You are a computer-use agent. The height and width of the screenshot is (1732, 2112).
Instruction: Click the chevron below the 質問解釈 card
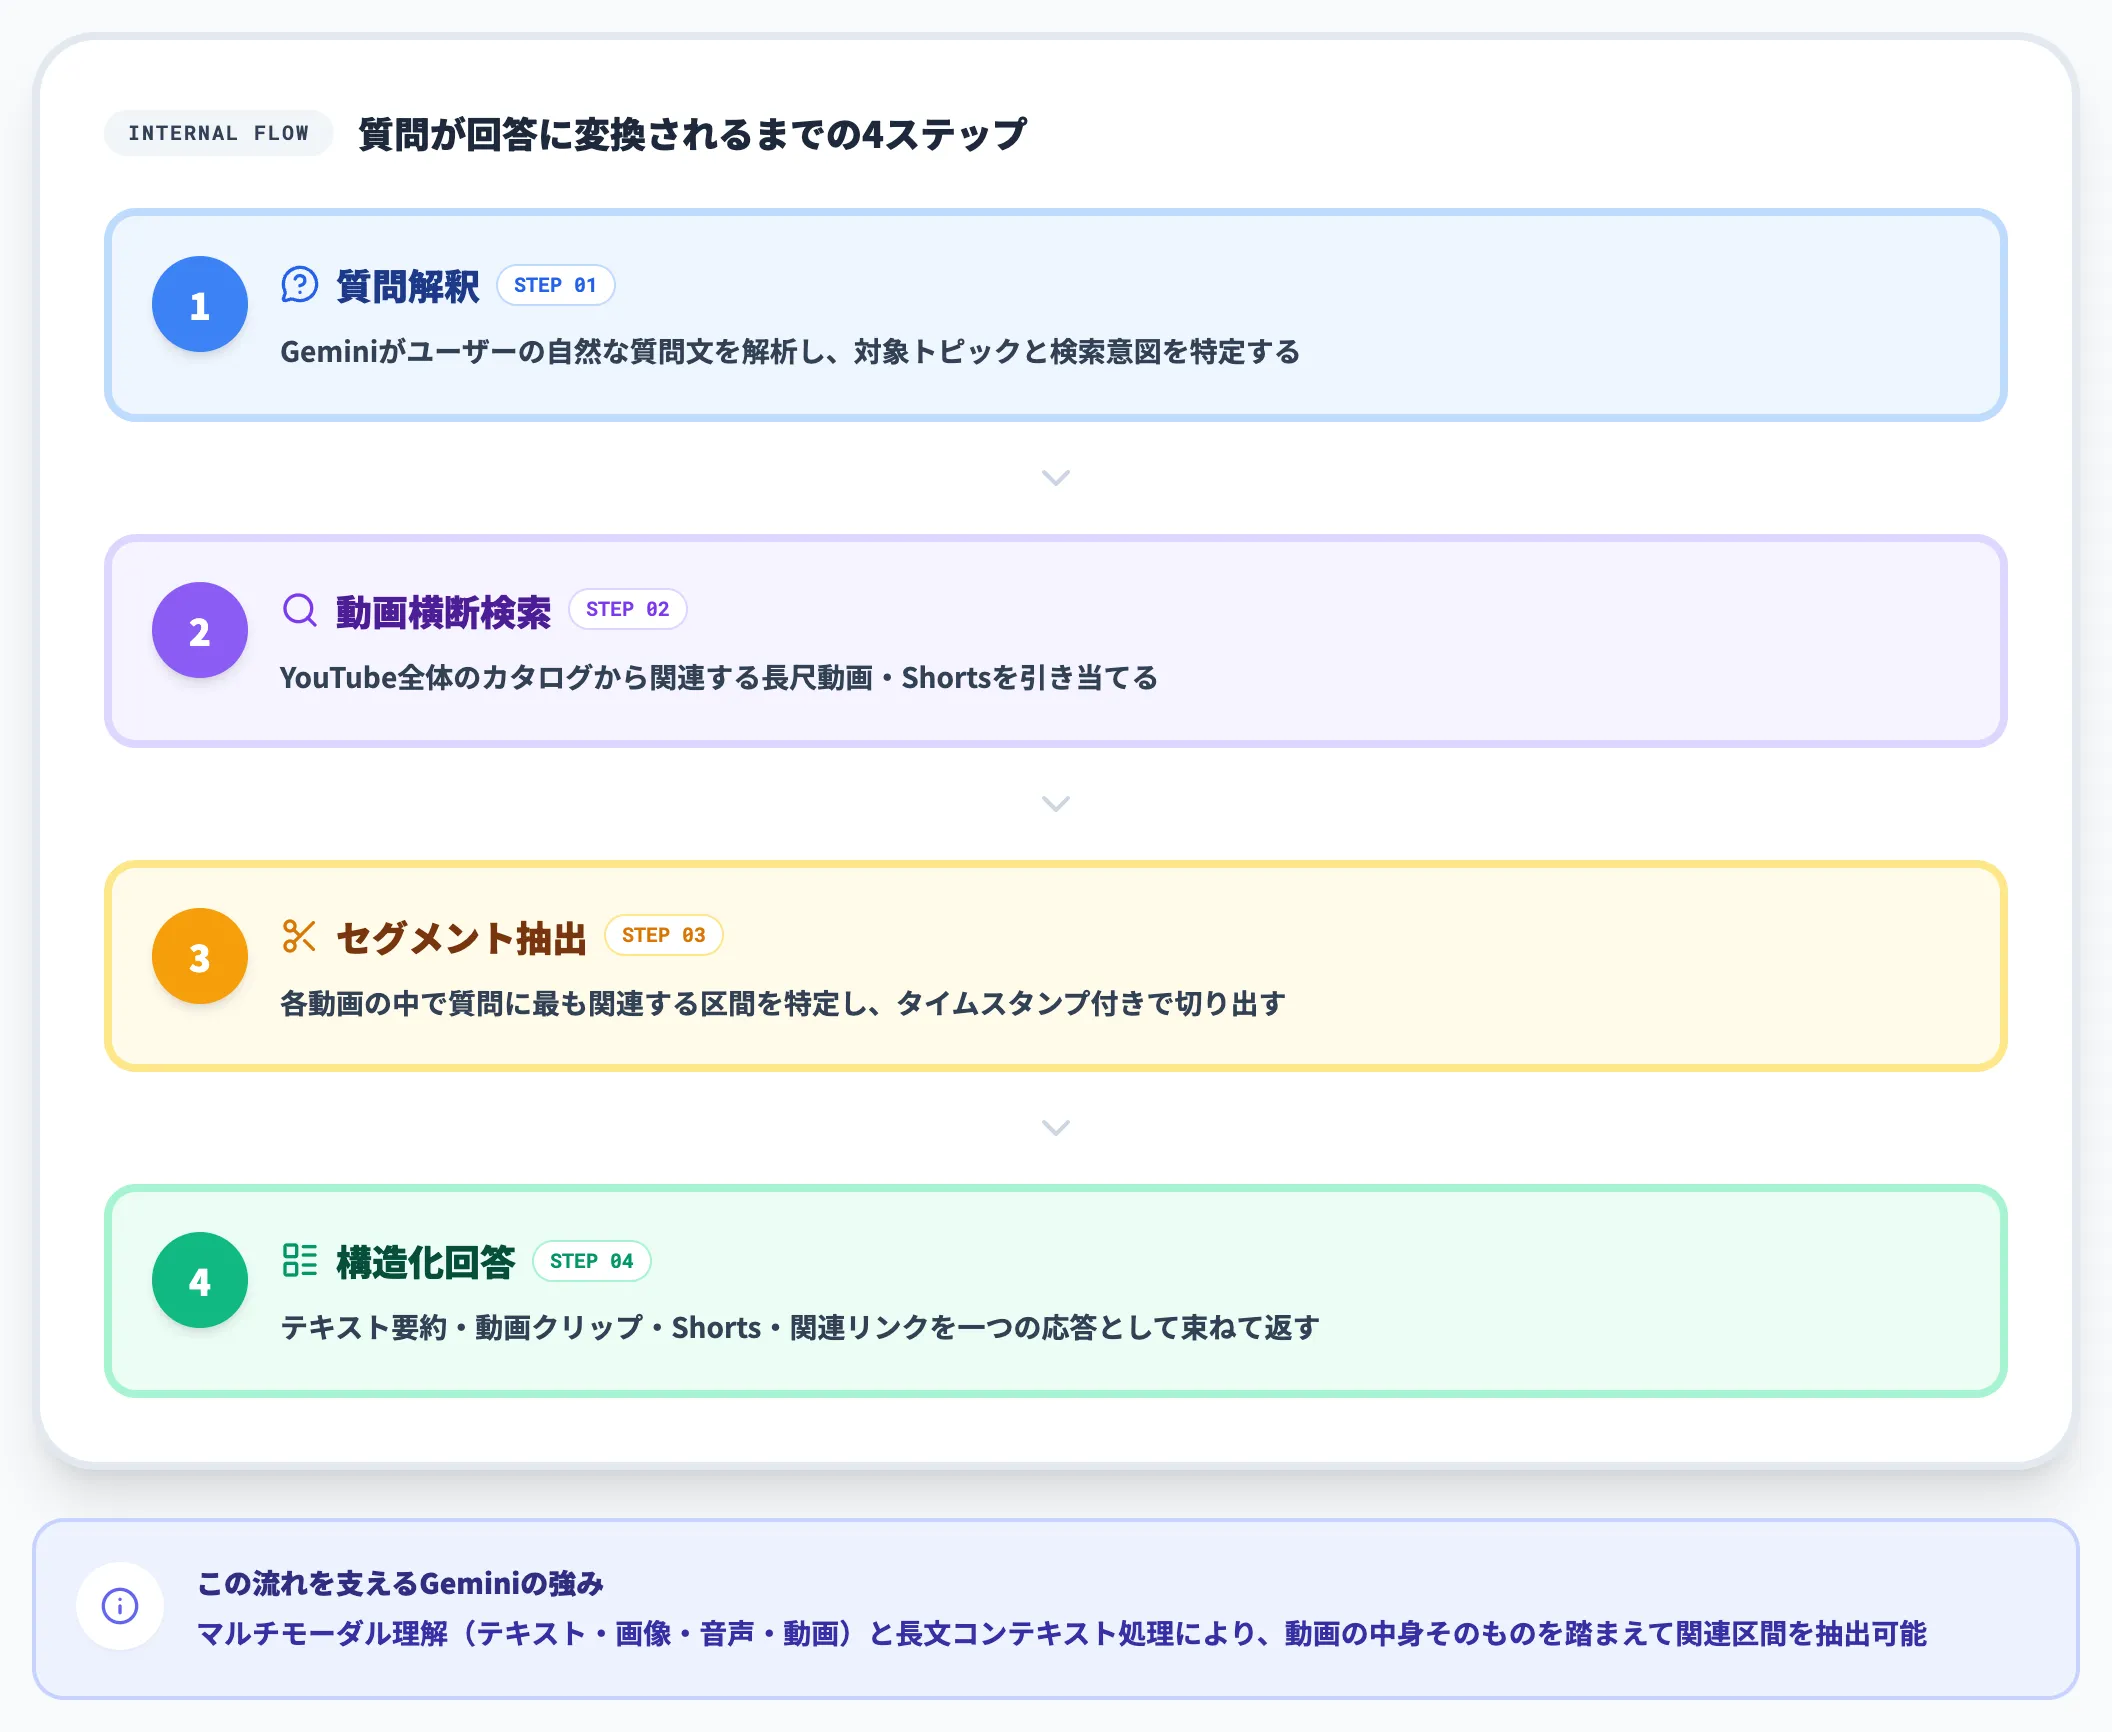point(1056,478)
